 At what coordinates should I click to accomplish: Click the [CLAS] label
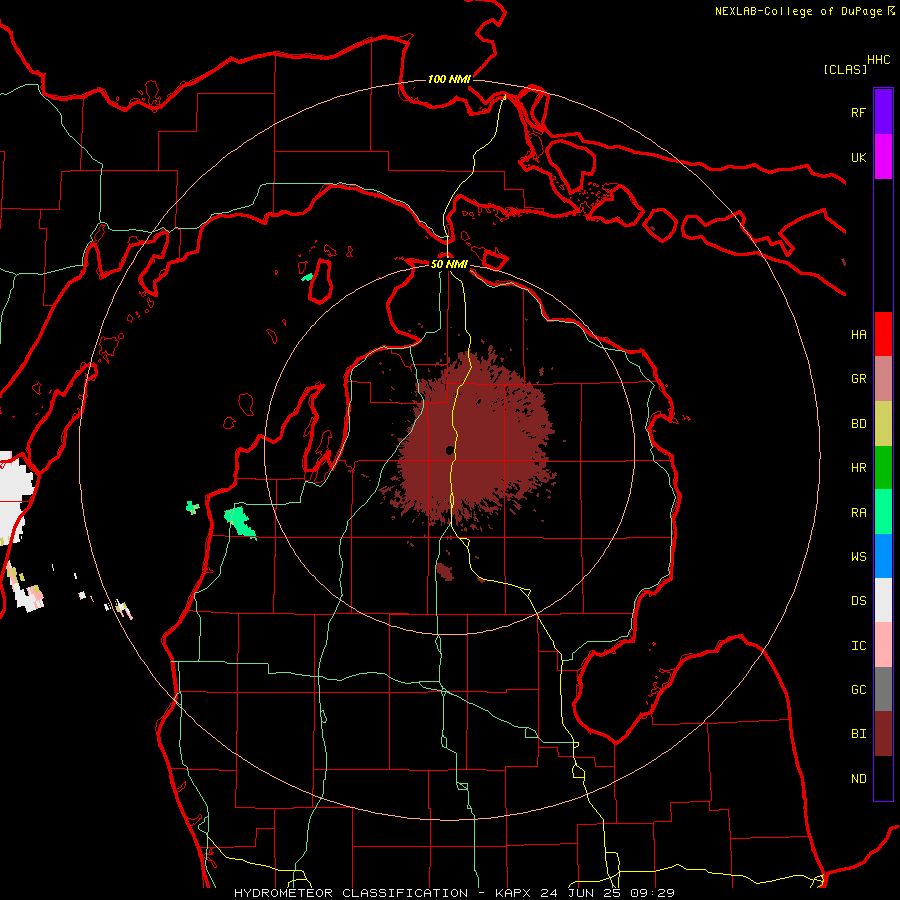[x=845, y=70]
